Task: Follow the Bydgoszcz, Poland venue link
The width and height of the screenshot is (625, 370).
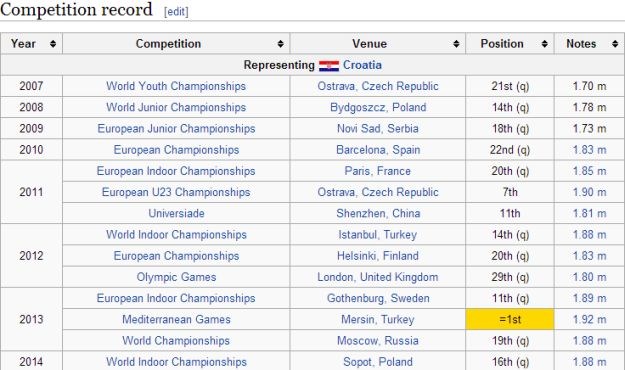Action: point(378,107)
